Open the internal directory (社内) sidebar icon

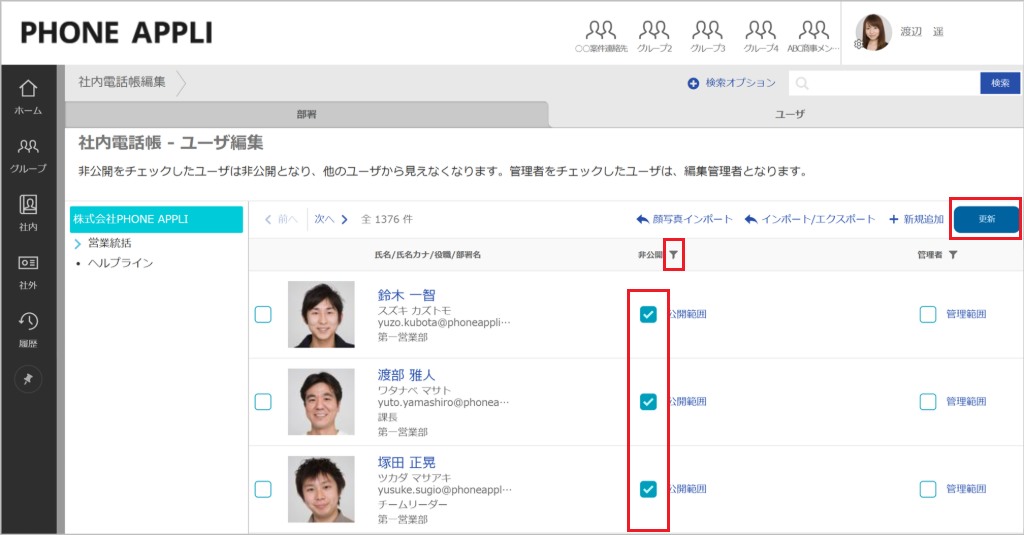pyautogui.click(x=29, y=212)
